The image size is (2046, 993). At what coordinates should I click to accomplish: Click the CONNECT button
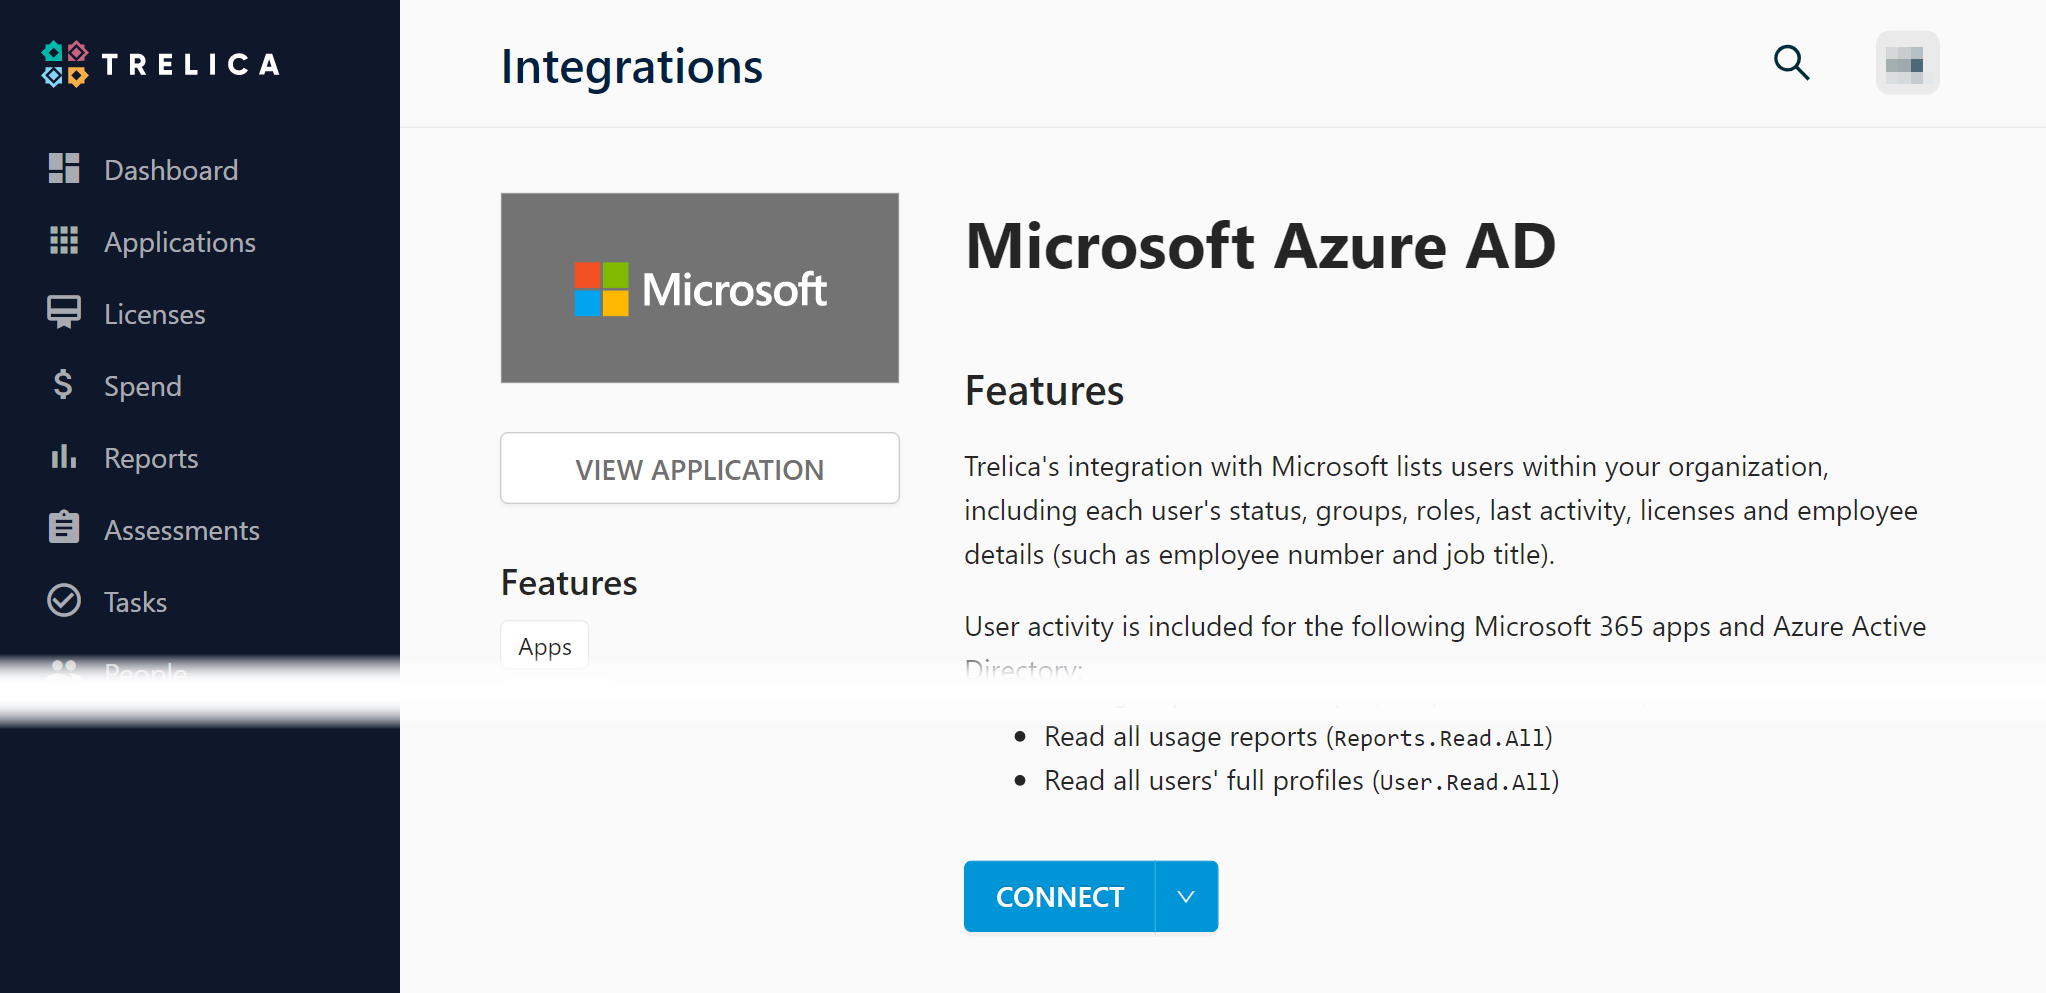pyautogui.click(x=1060, y=896)
